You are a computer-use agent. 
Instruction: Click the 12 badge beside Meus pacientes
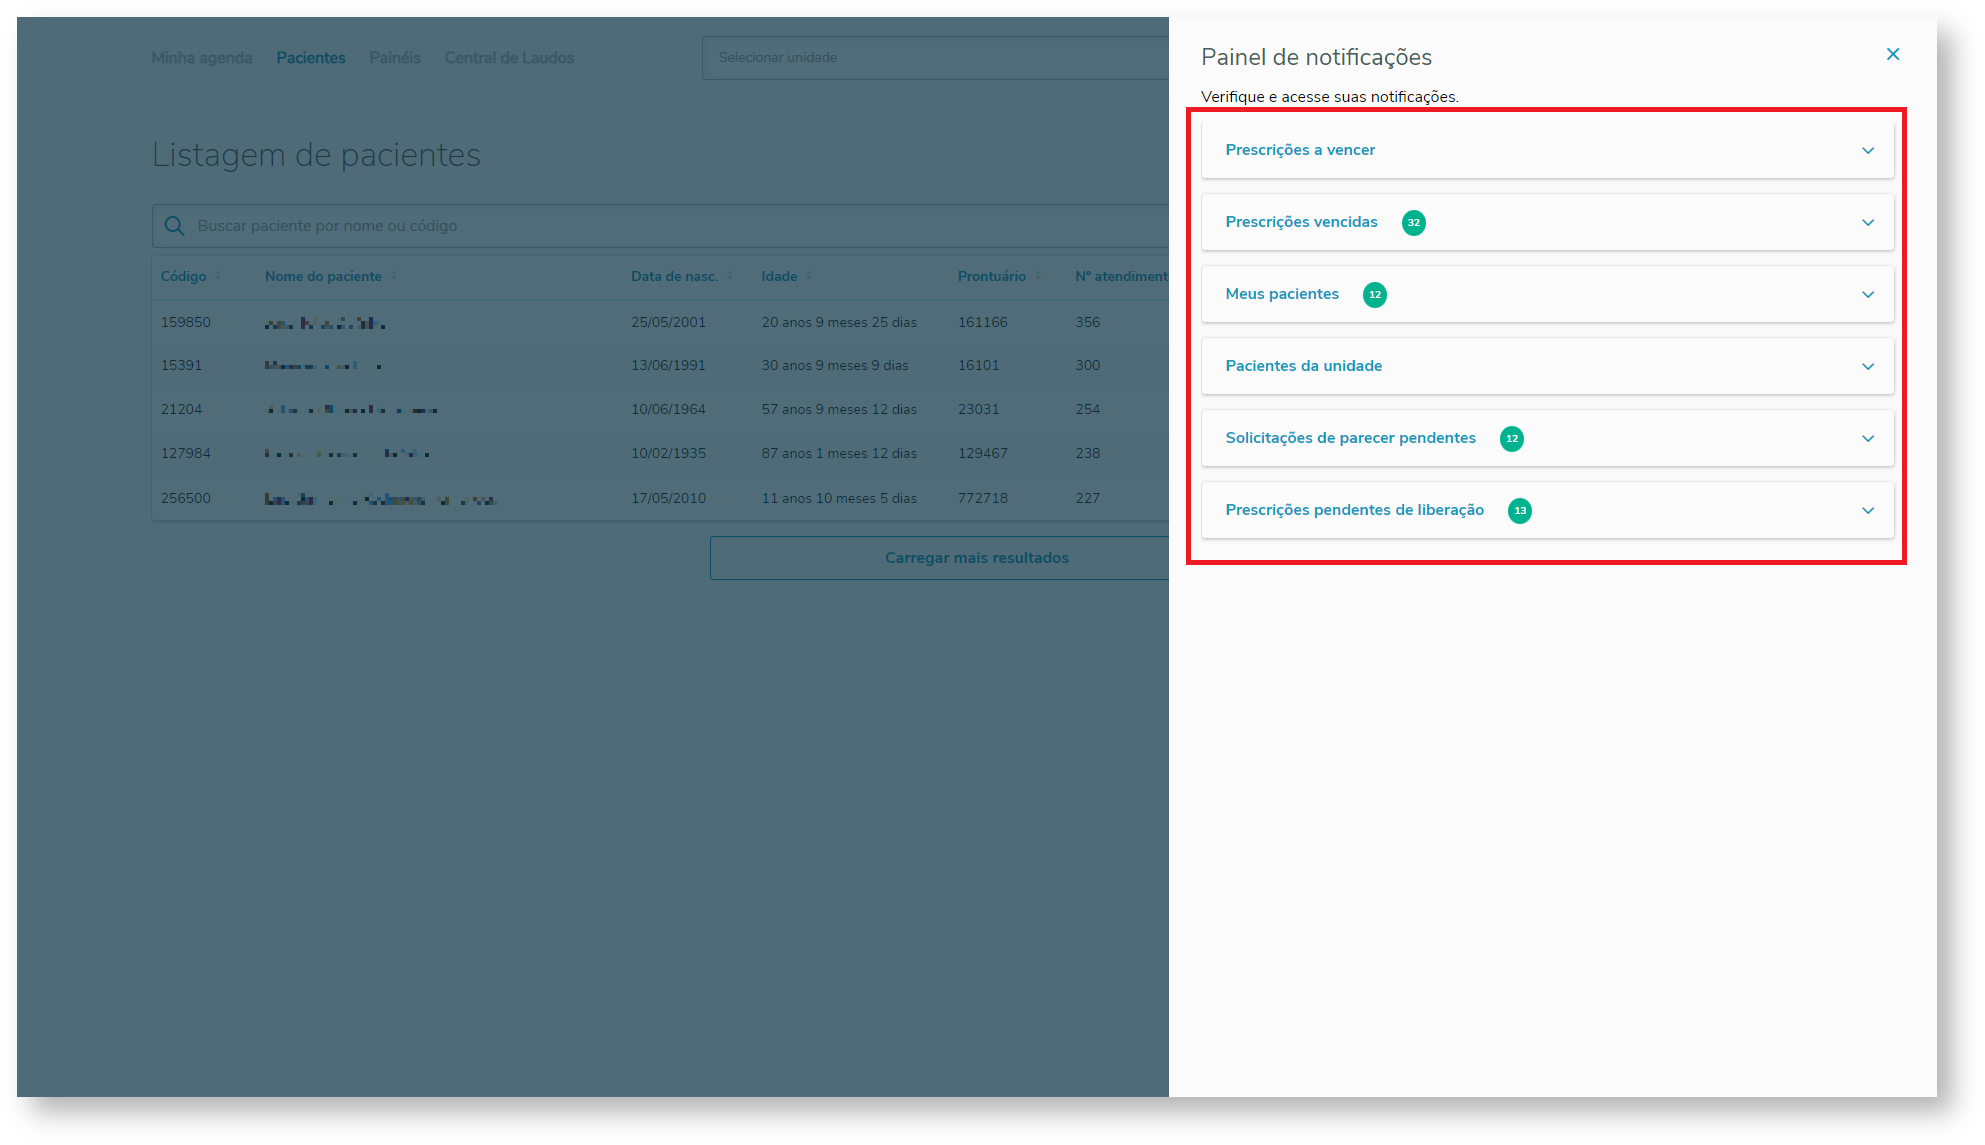[1374, 295]
